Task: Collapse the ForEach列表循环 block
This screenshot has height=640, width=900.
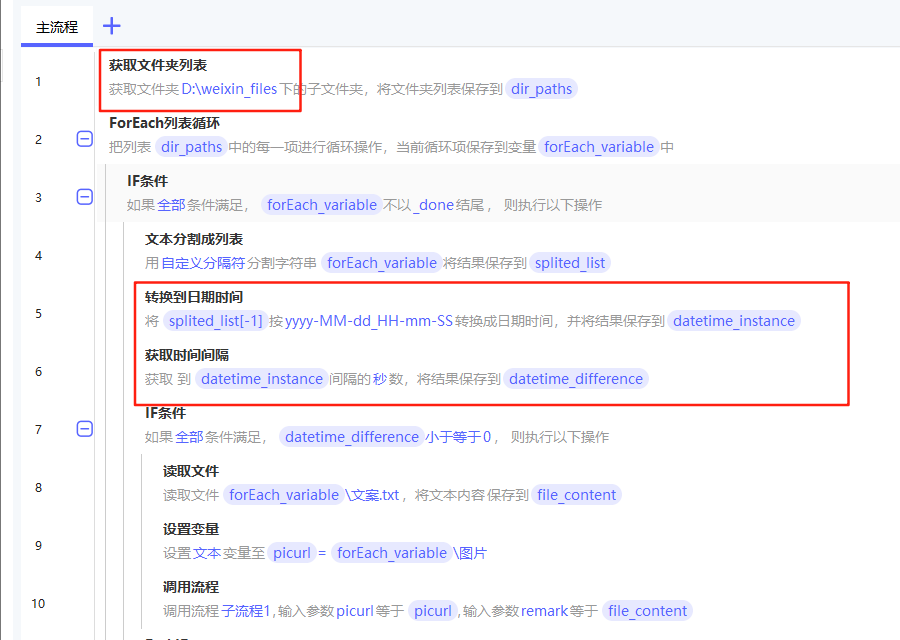Action: pos(85,139)
